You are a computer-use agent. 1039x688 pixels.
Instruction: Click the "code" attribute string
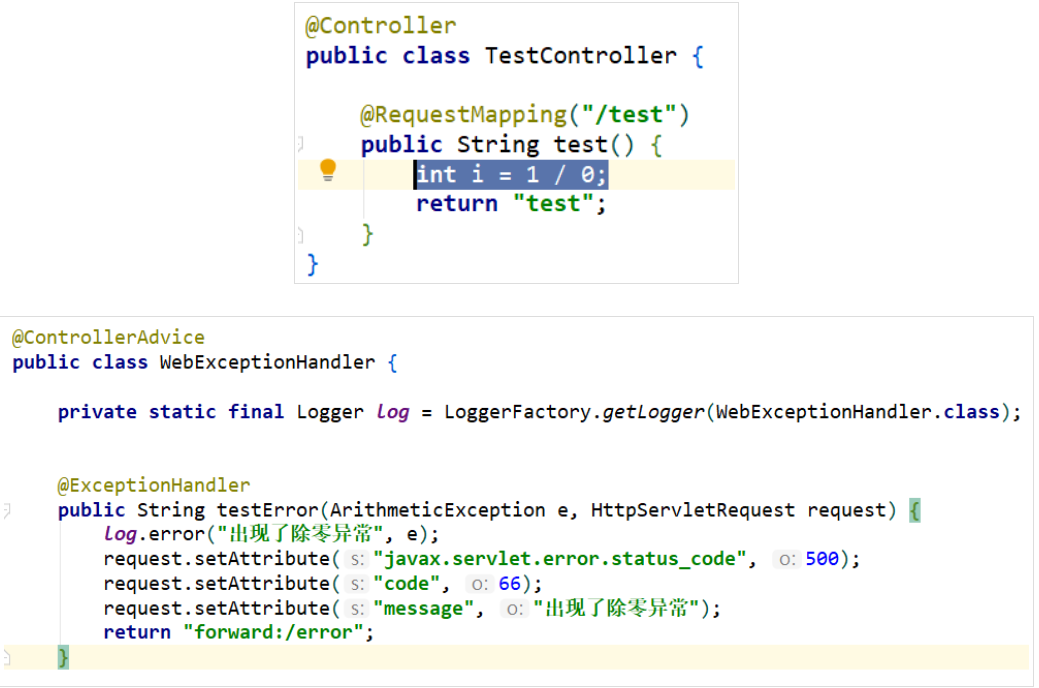[x=406, y=583]
